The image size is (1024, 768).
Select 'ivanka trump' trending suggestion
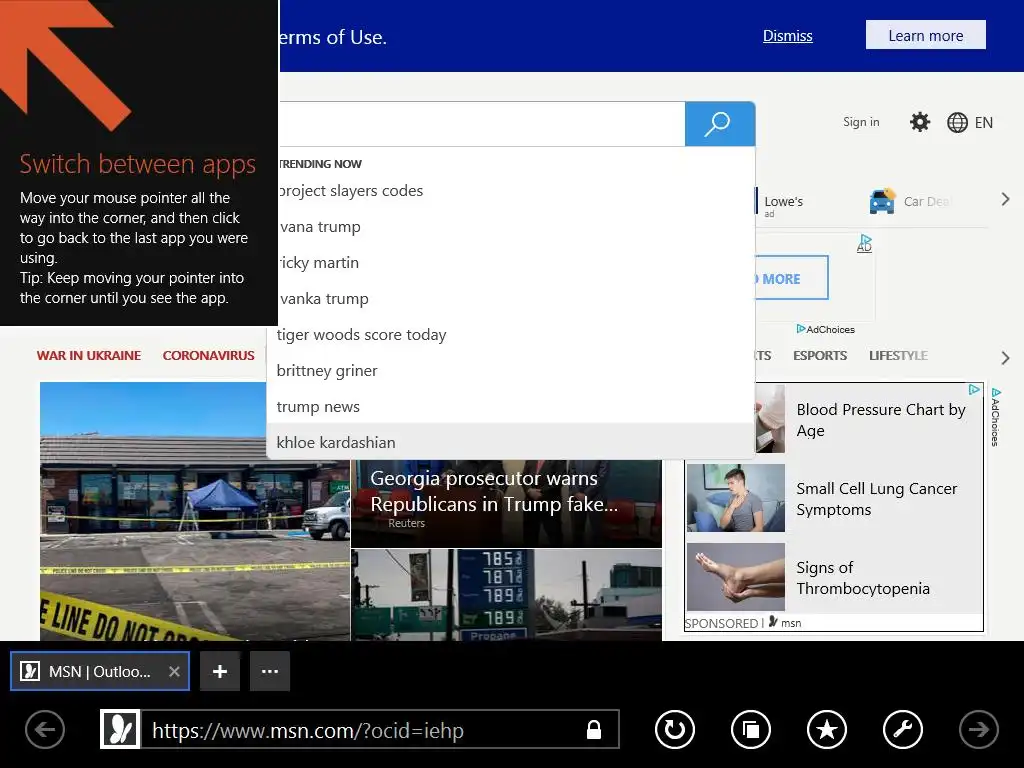(511, 298)
